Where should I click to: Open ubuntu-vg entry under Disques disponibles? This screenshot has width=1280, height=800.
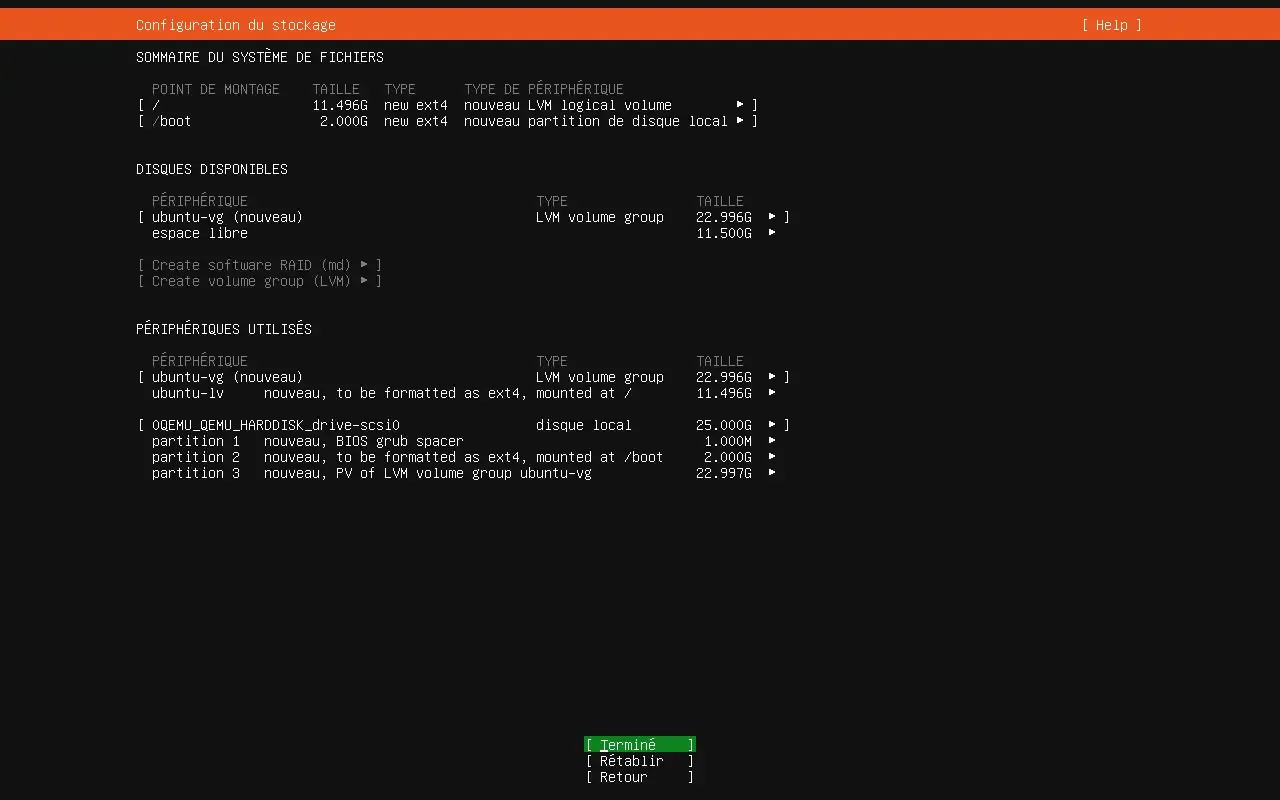464,217
